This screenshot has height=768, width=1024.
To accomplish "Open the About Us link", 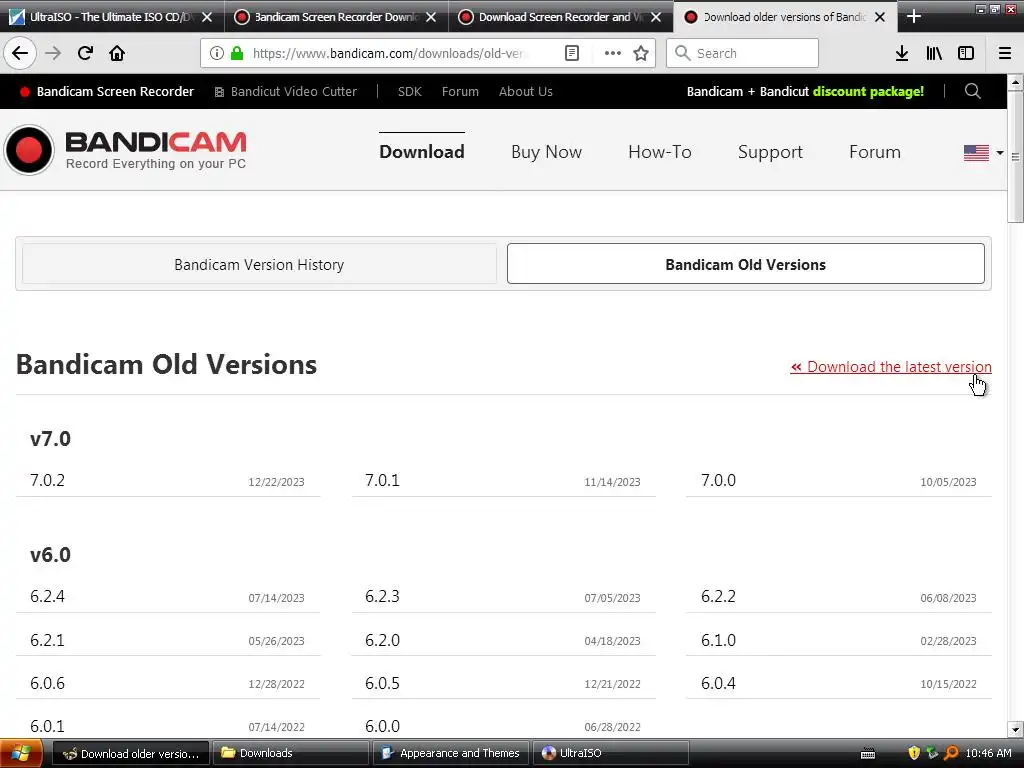I will 526,91.
